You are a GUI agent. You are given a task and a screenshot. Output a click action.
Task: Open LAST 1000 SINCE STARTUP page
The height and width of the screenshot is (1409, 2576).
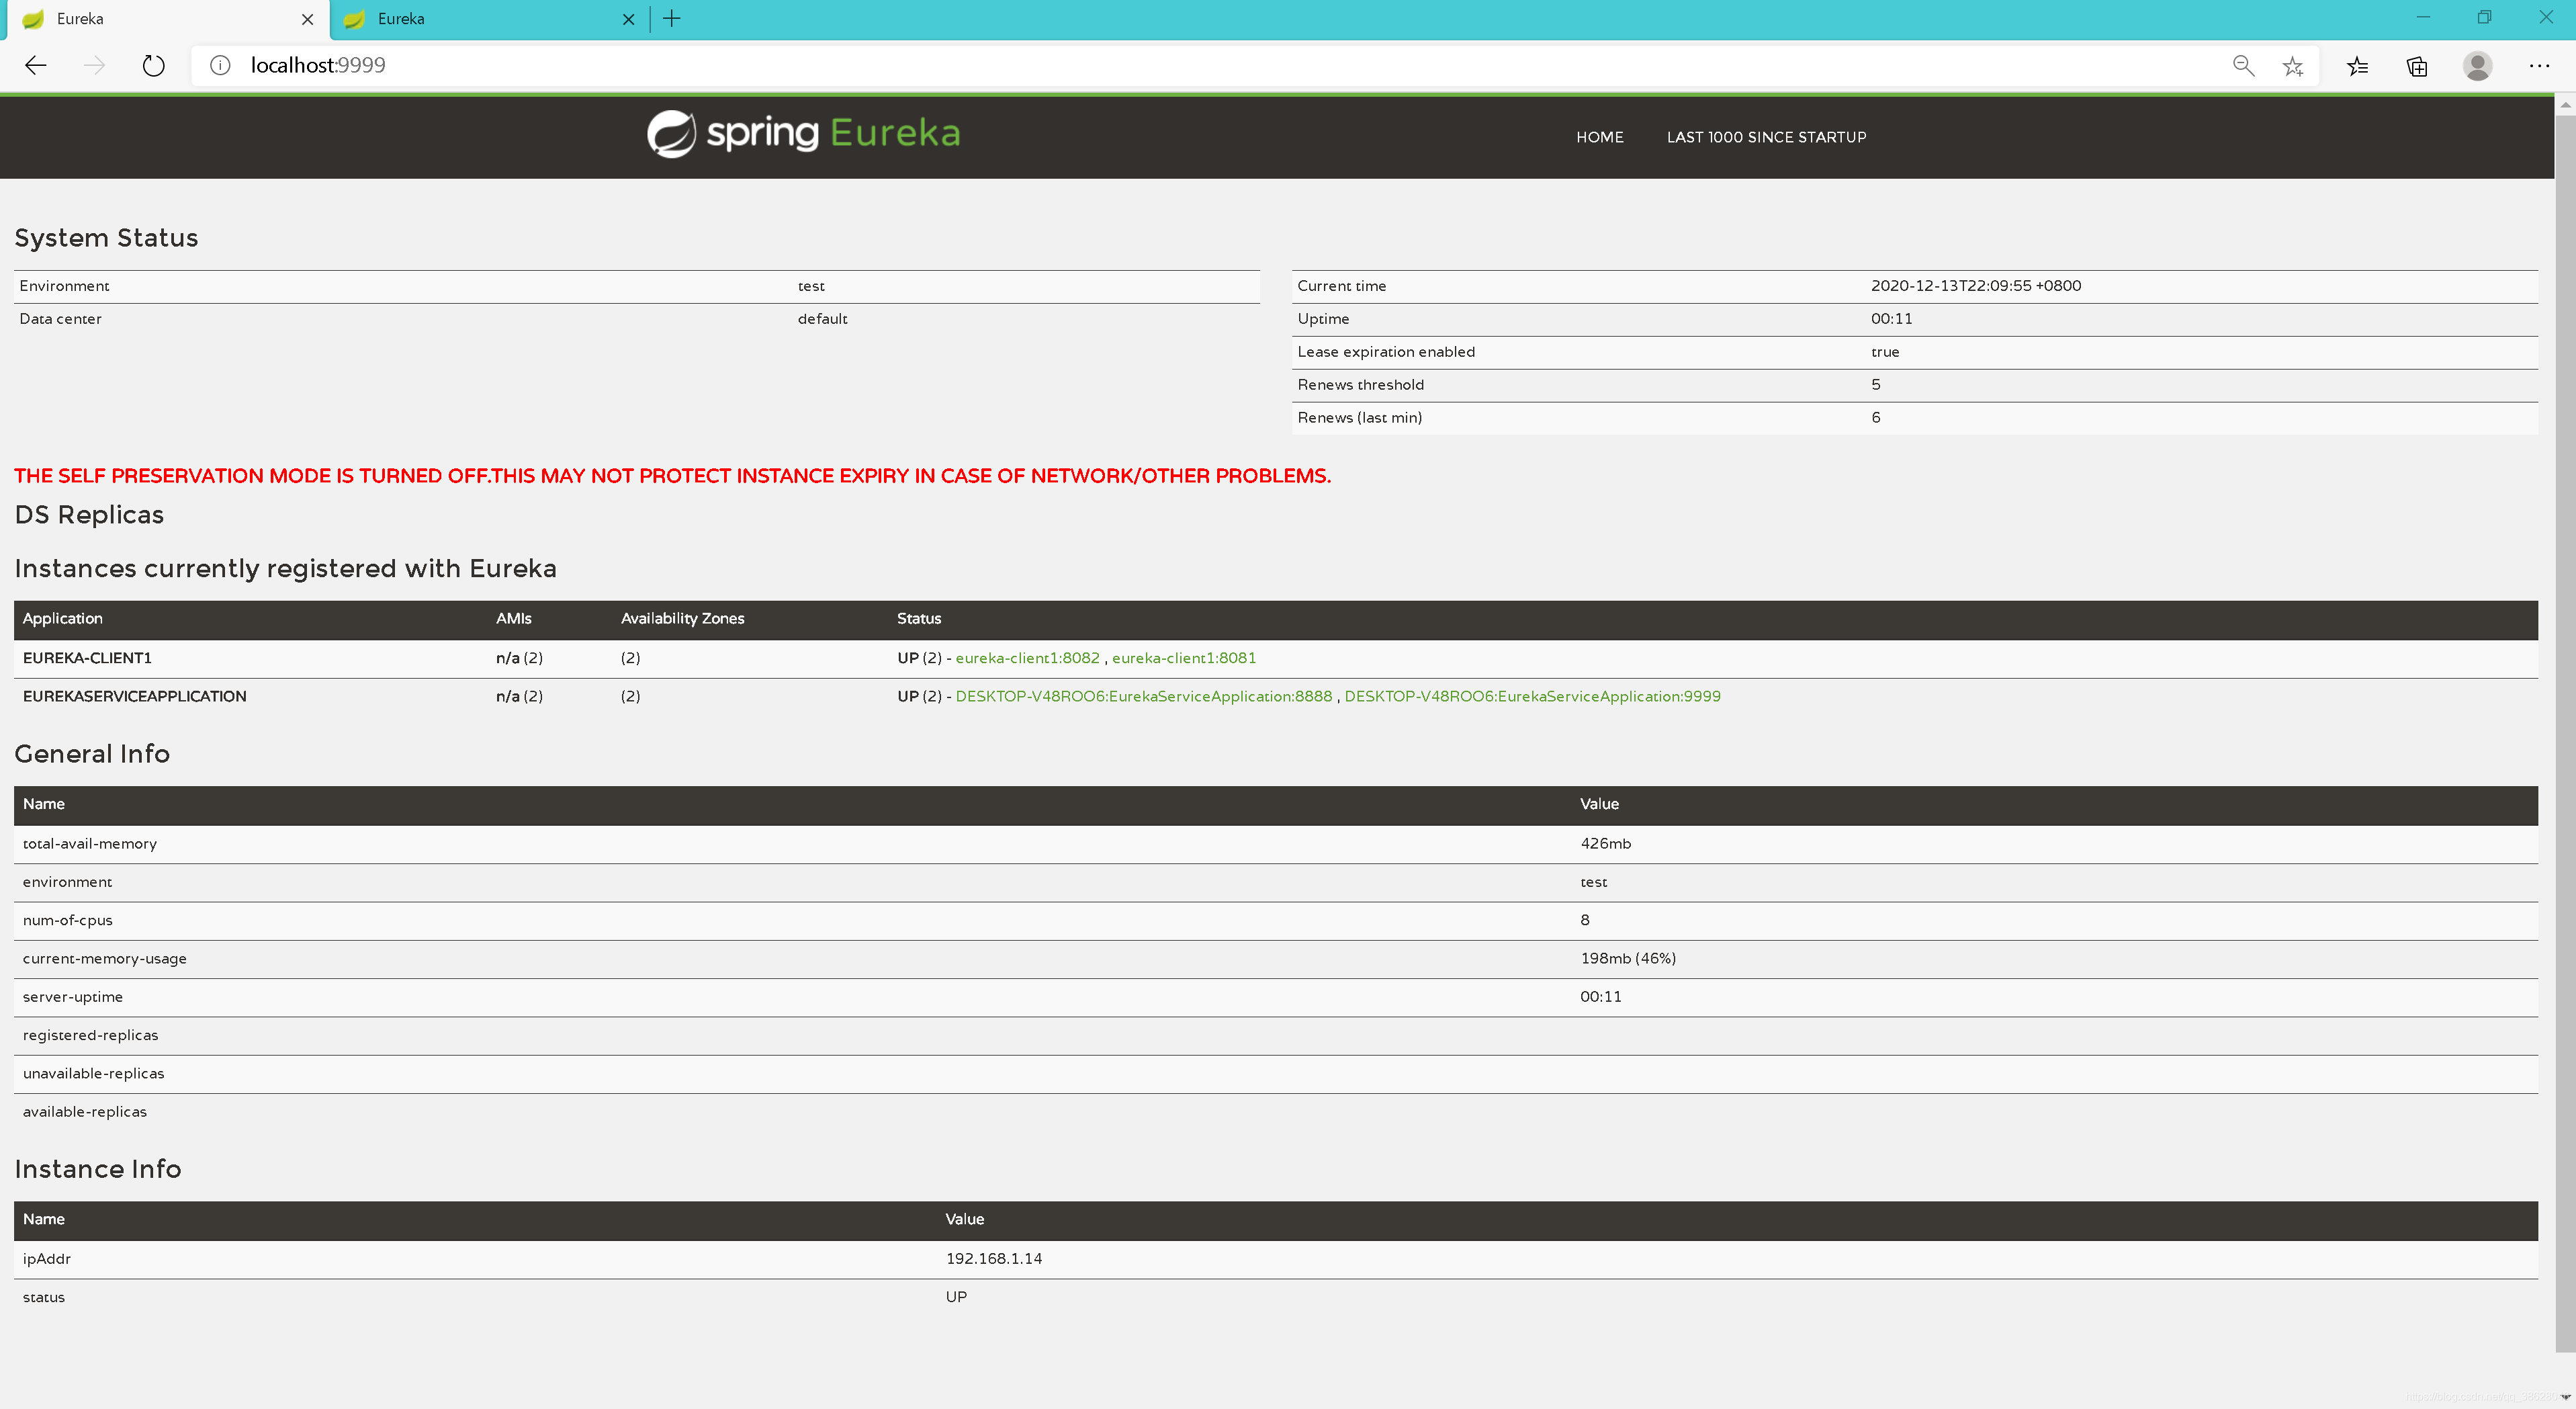1766,137
